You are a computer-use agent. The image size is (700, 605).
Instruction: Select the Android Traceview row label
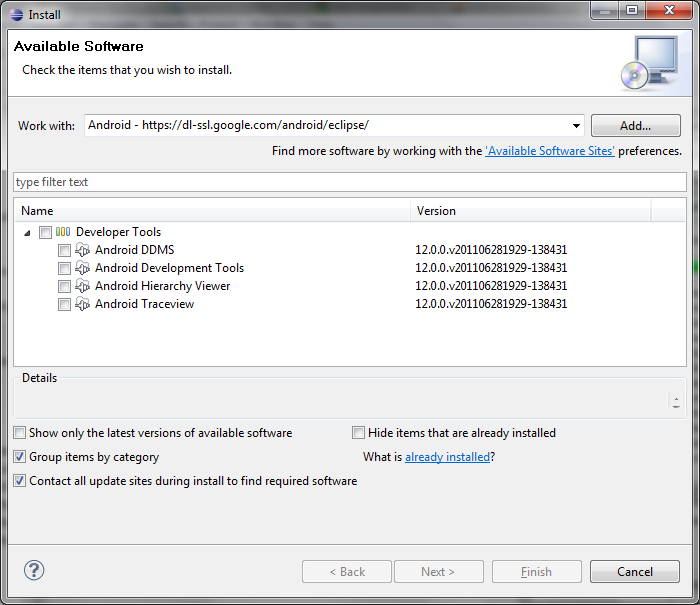pos(144,304)
